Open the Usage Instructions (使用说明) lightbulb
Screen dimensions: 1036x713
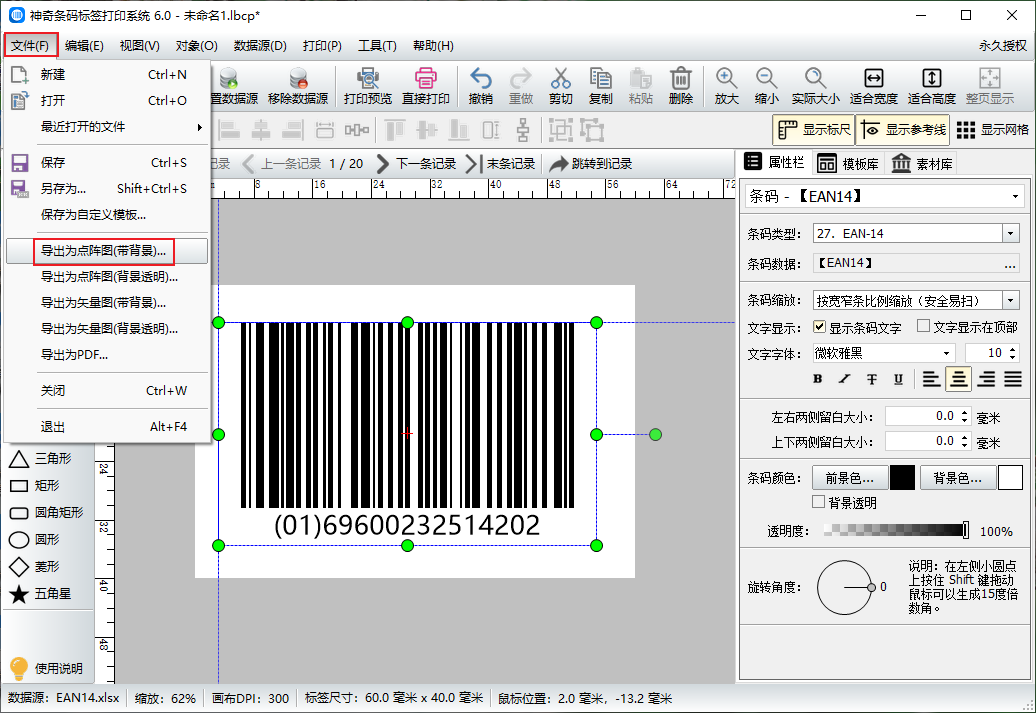(x=46, y=668)
